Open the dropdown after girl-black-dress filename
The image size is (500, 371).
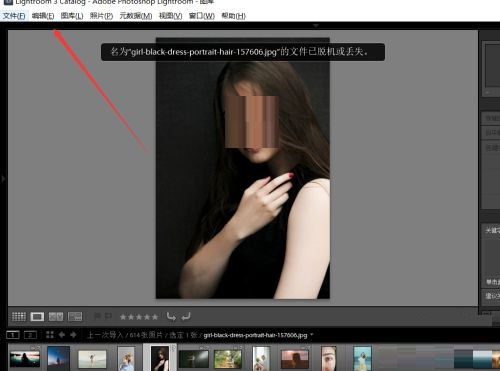tap(312, 334)
